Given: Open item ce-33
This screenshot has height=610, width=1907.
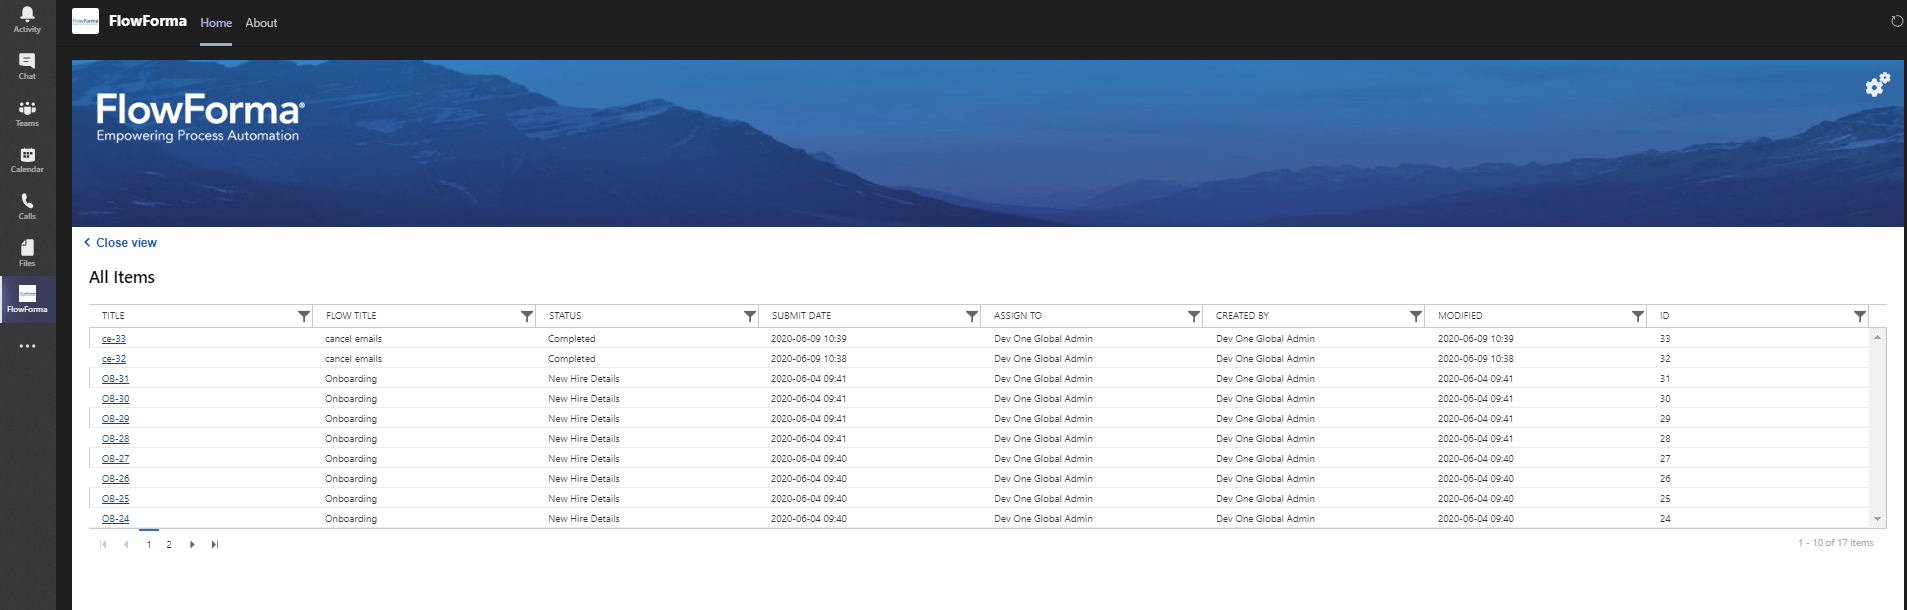Looking at the screenshot, I should [114, 339].
